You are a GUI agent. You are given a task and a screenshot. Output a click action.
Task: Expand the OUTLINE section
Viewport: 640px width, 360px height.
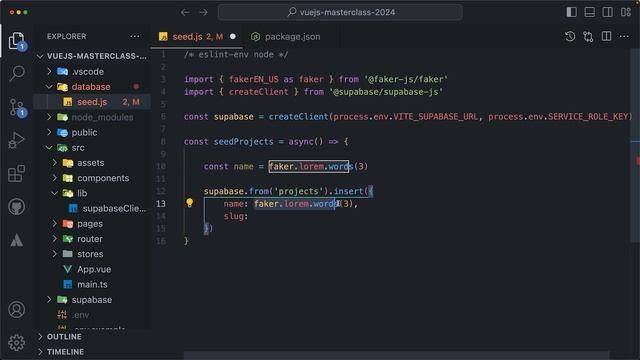coord(93,337)
